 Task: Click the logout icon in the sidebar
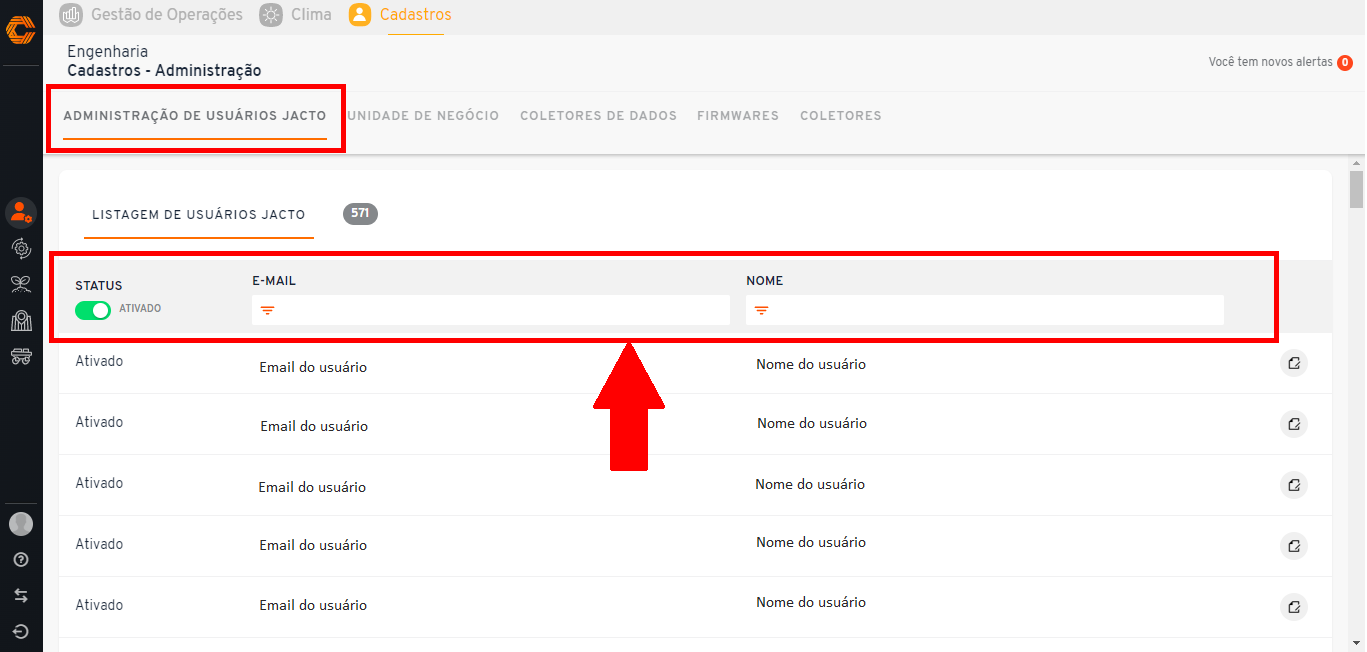(21, 632)
